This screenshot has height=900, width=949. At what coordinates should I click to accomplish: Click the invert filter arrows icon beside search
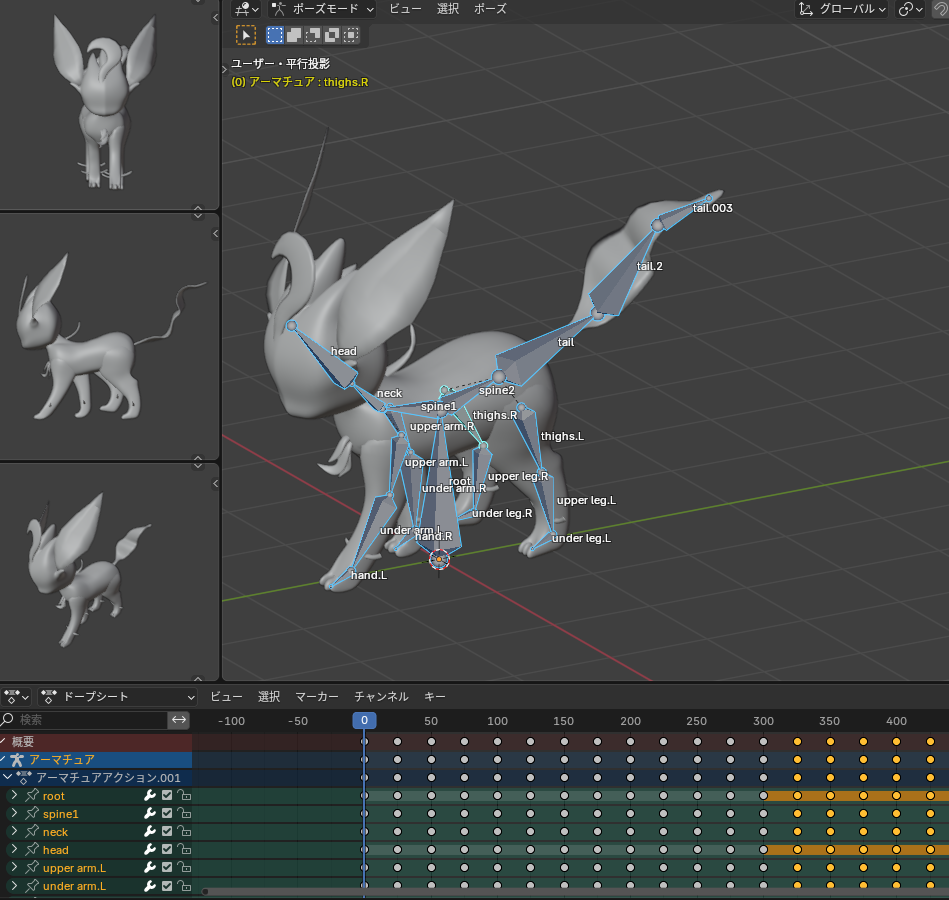(179, 719)
